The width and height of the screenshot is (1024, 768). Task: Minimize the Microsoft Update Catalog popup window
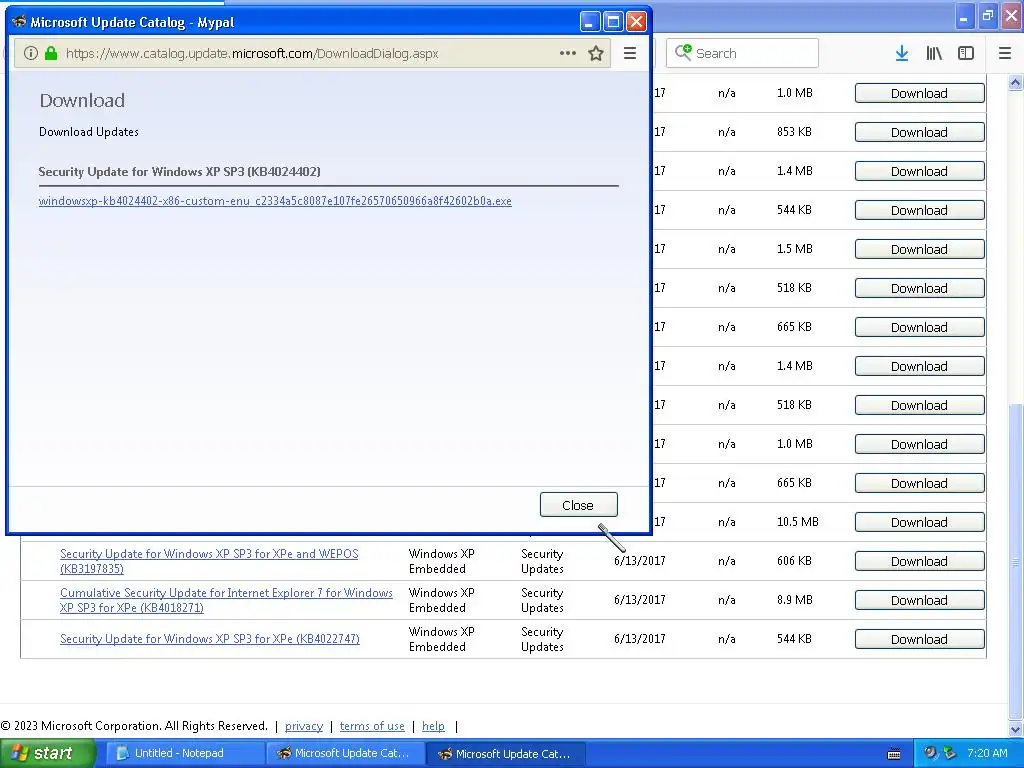[x=590, y=22]
